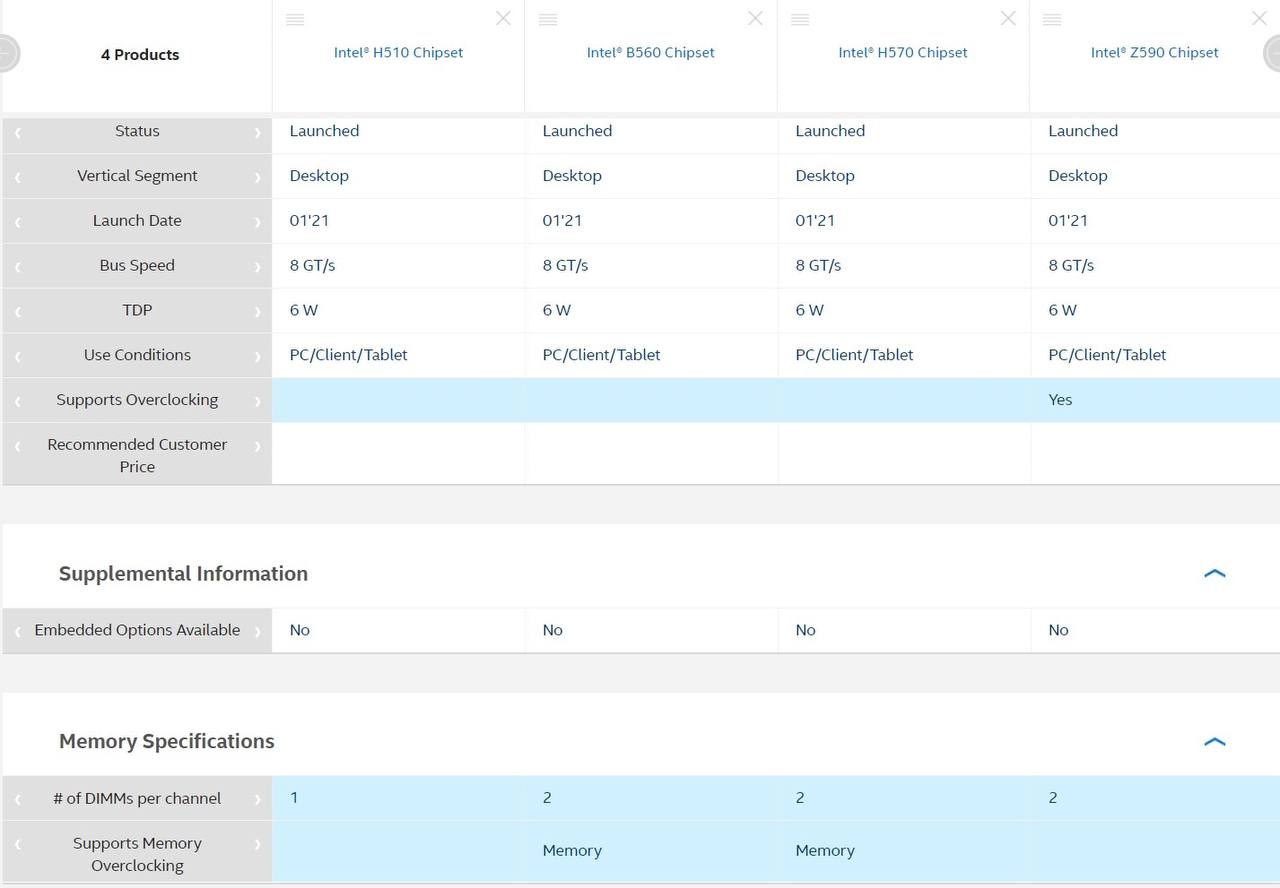
Task: Click left chevron on DIMMs per channel row
Action: click(18, 800)
